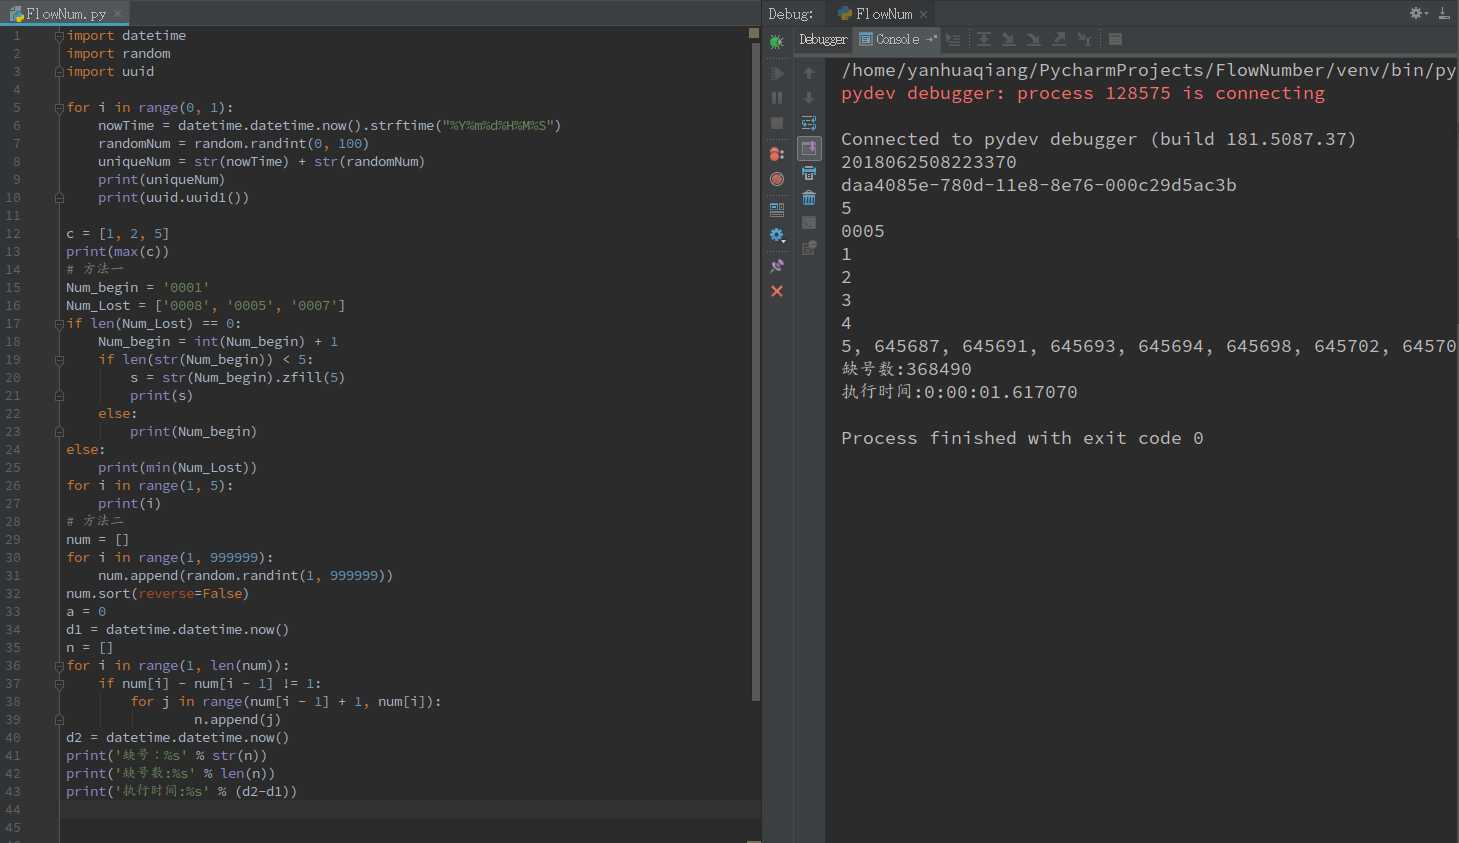Click 'd2 = datetime.datetime.now()' line
Screen dimensions: 1459x843
177,738
